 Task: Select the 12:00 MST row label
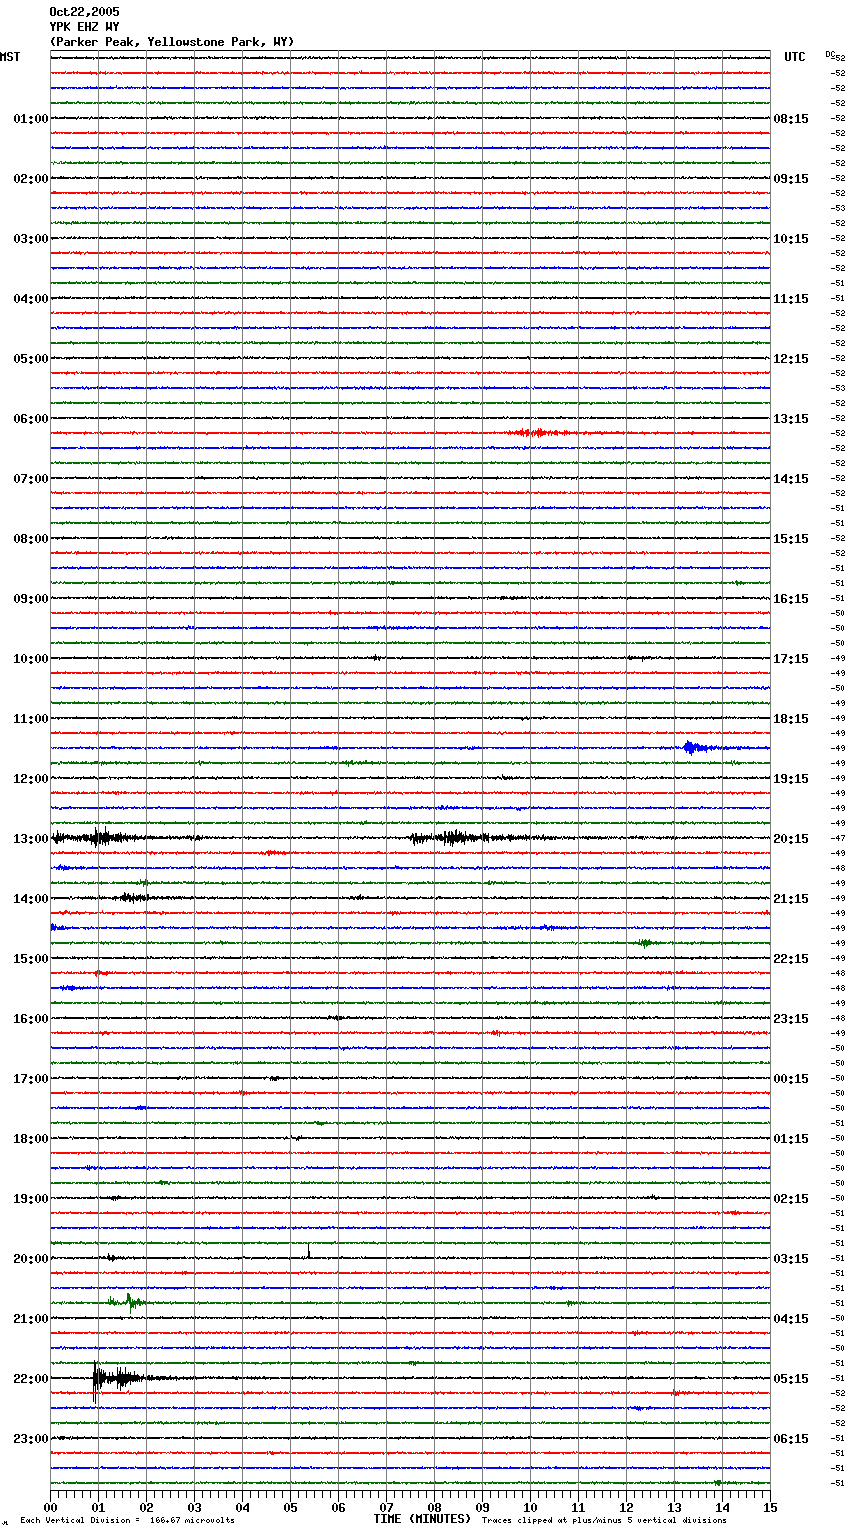pos(31,779)
